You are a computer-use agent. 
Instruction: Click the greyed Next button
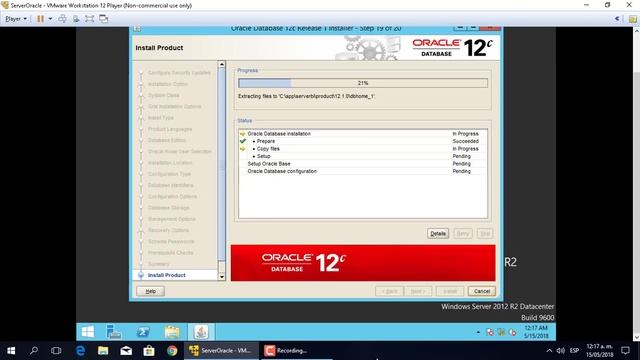point(418,291)
